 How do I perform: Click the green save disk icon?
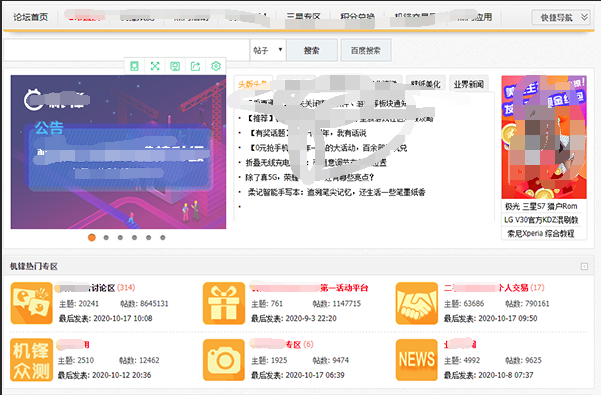pyautogui.click(x=175, y=66)
